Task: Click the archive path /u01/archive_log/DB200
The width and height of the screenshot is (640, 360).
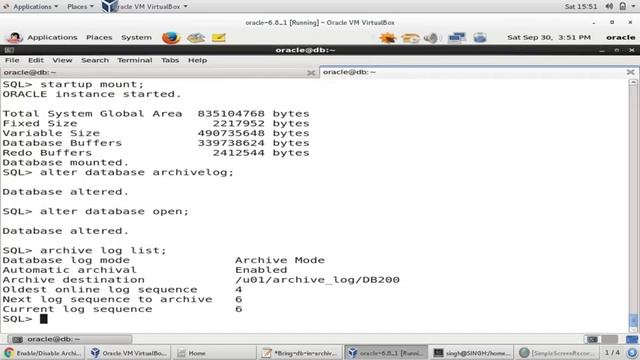Action: tap(317, 280)
